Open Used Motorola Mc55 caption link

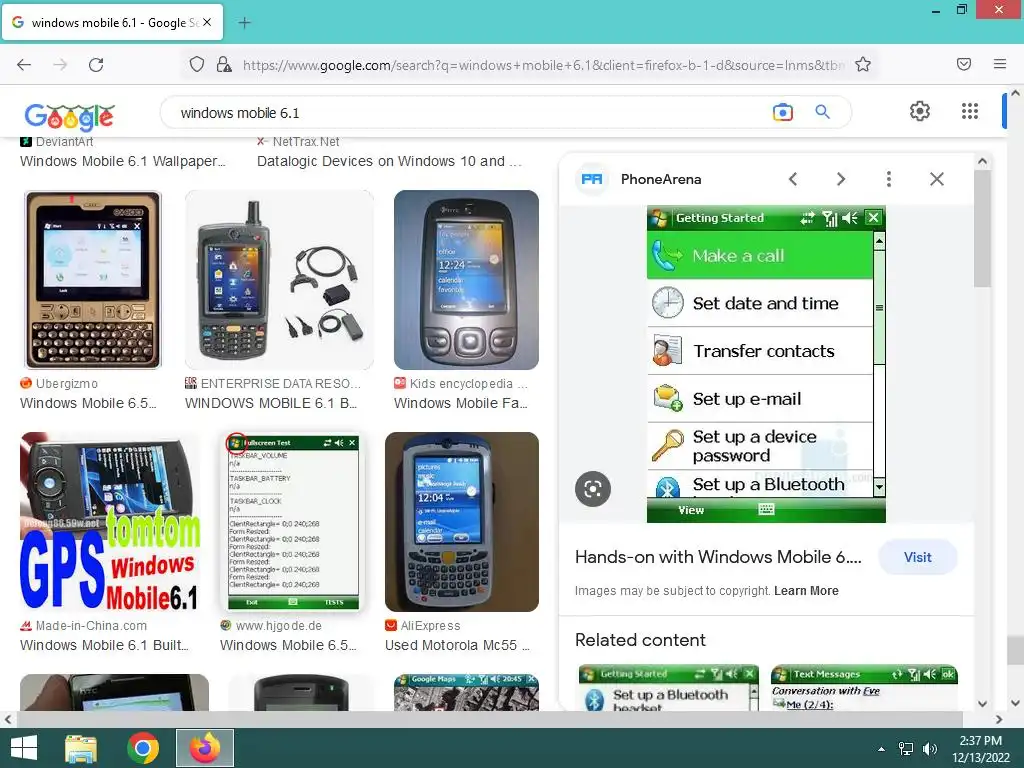(x=457, y=645)
